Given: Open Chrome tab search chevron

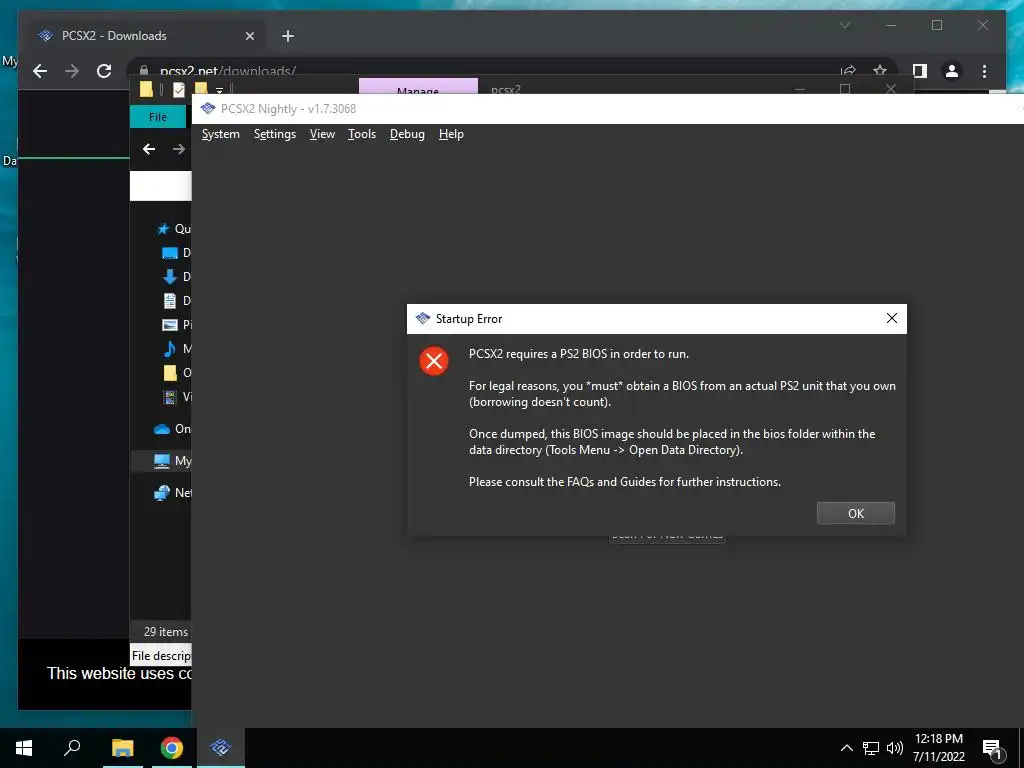Looking at the screenshot, I should (x=844, y=25).
